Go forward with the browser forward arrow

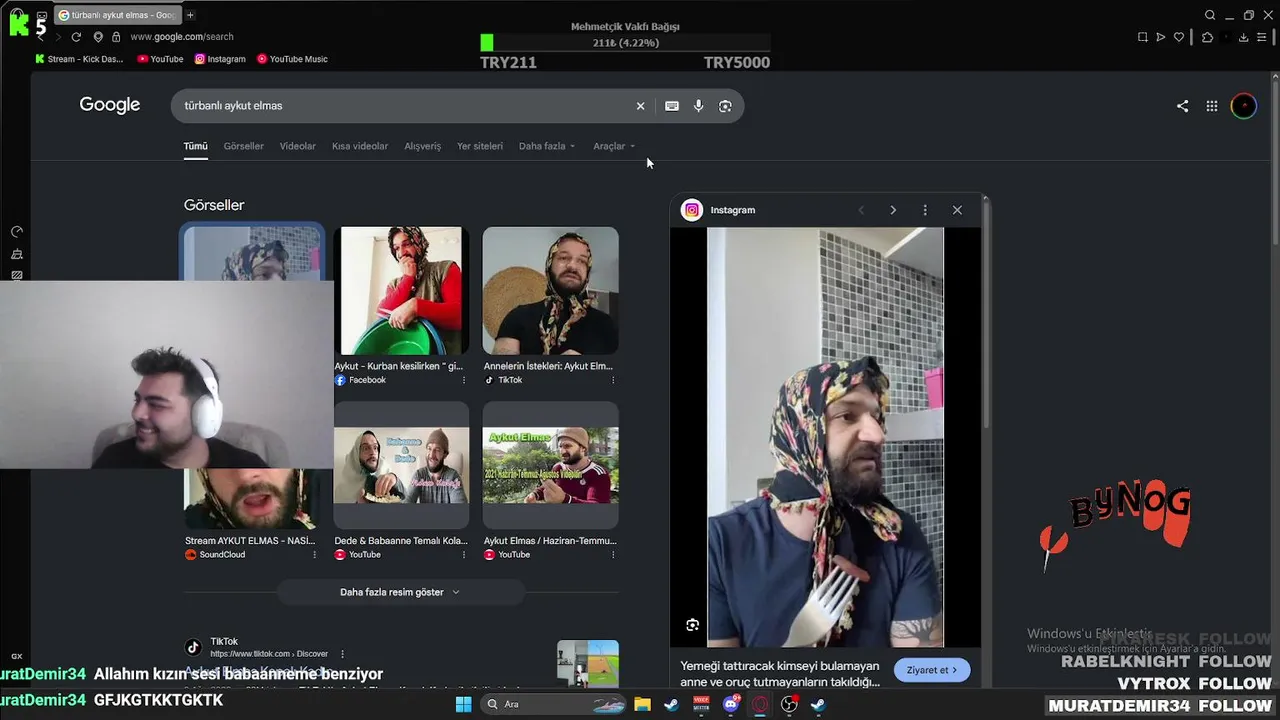(x=57, y=37)
